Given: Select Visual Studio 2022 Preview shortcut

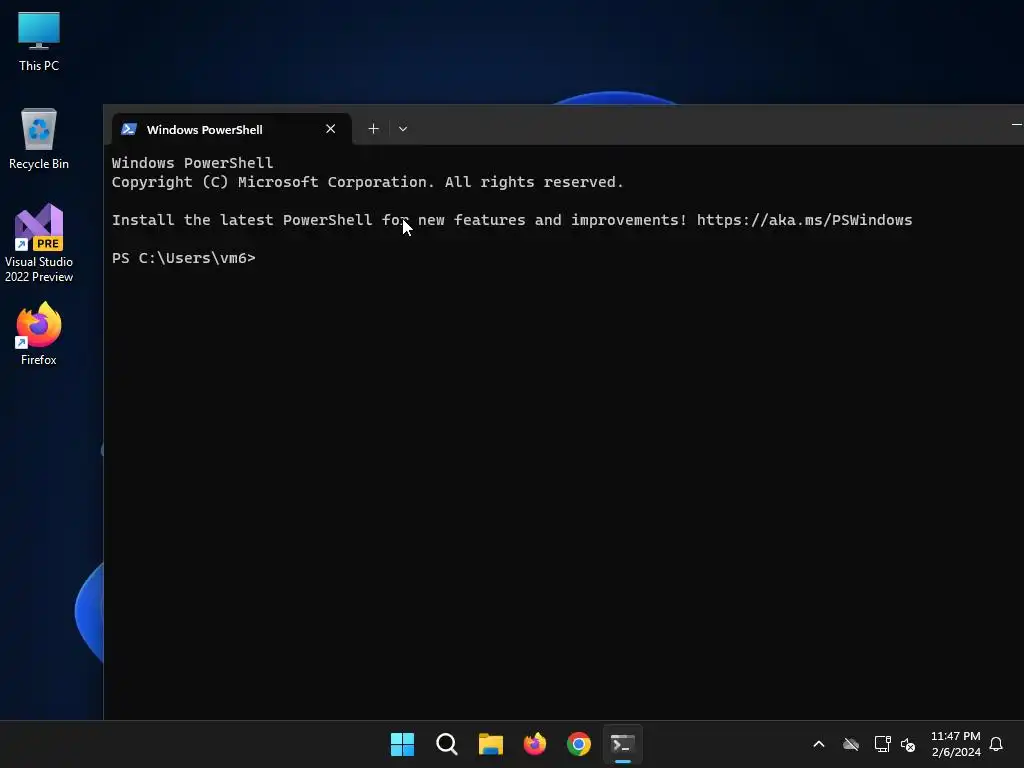Looking at the screenshot, I should click(39, 243).
